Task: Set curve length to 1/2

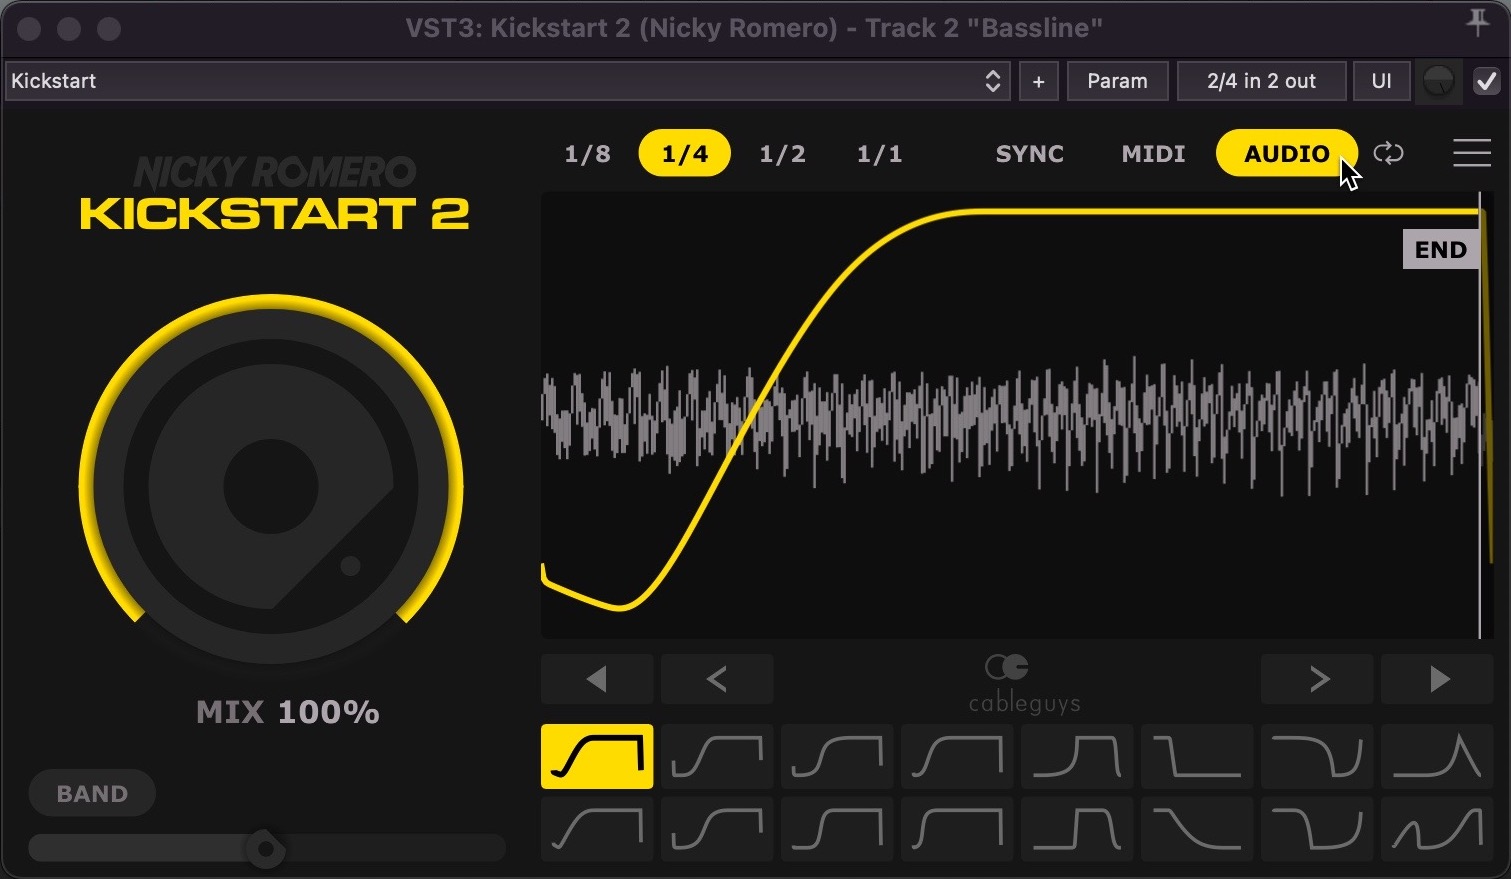Action: coord(782,154)
